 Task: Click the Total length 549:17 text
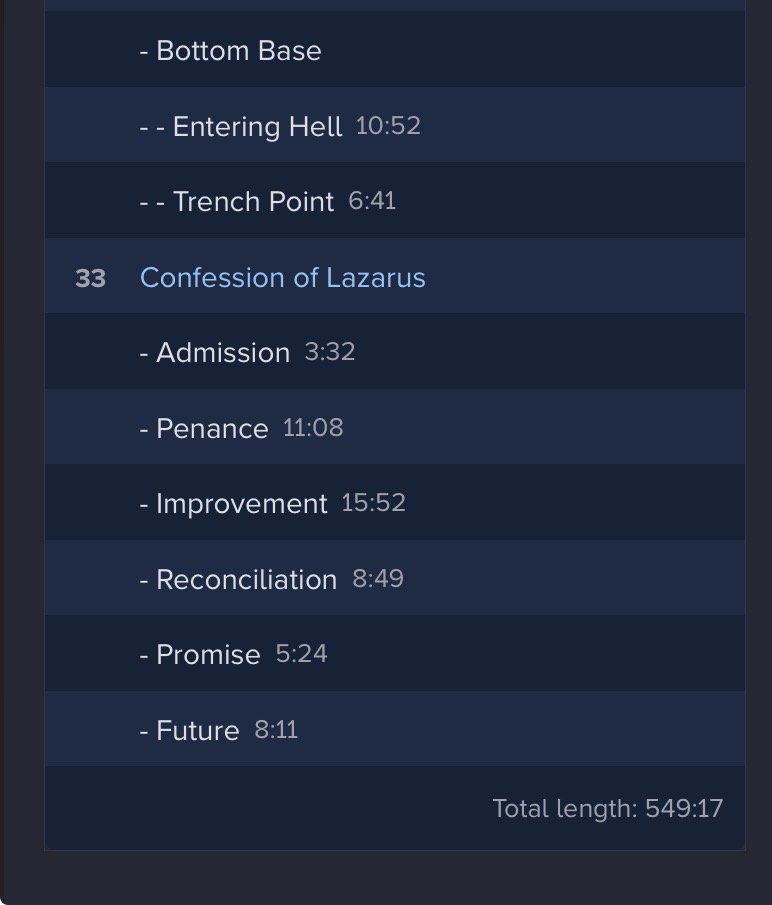pyautogui.click(x=607, y=808)
